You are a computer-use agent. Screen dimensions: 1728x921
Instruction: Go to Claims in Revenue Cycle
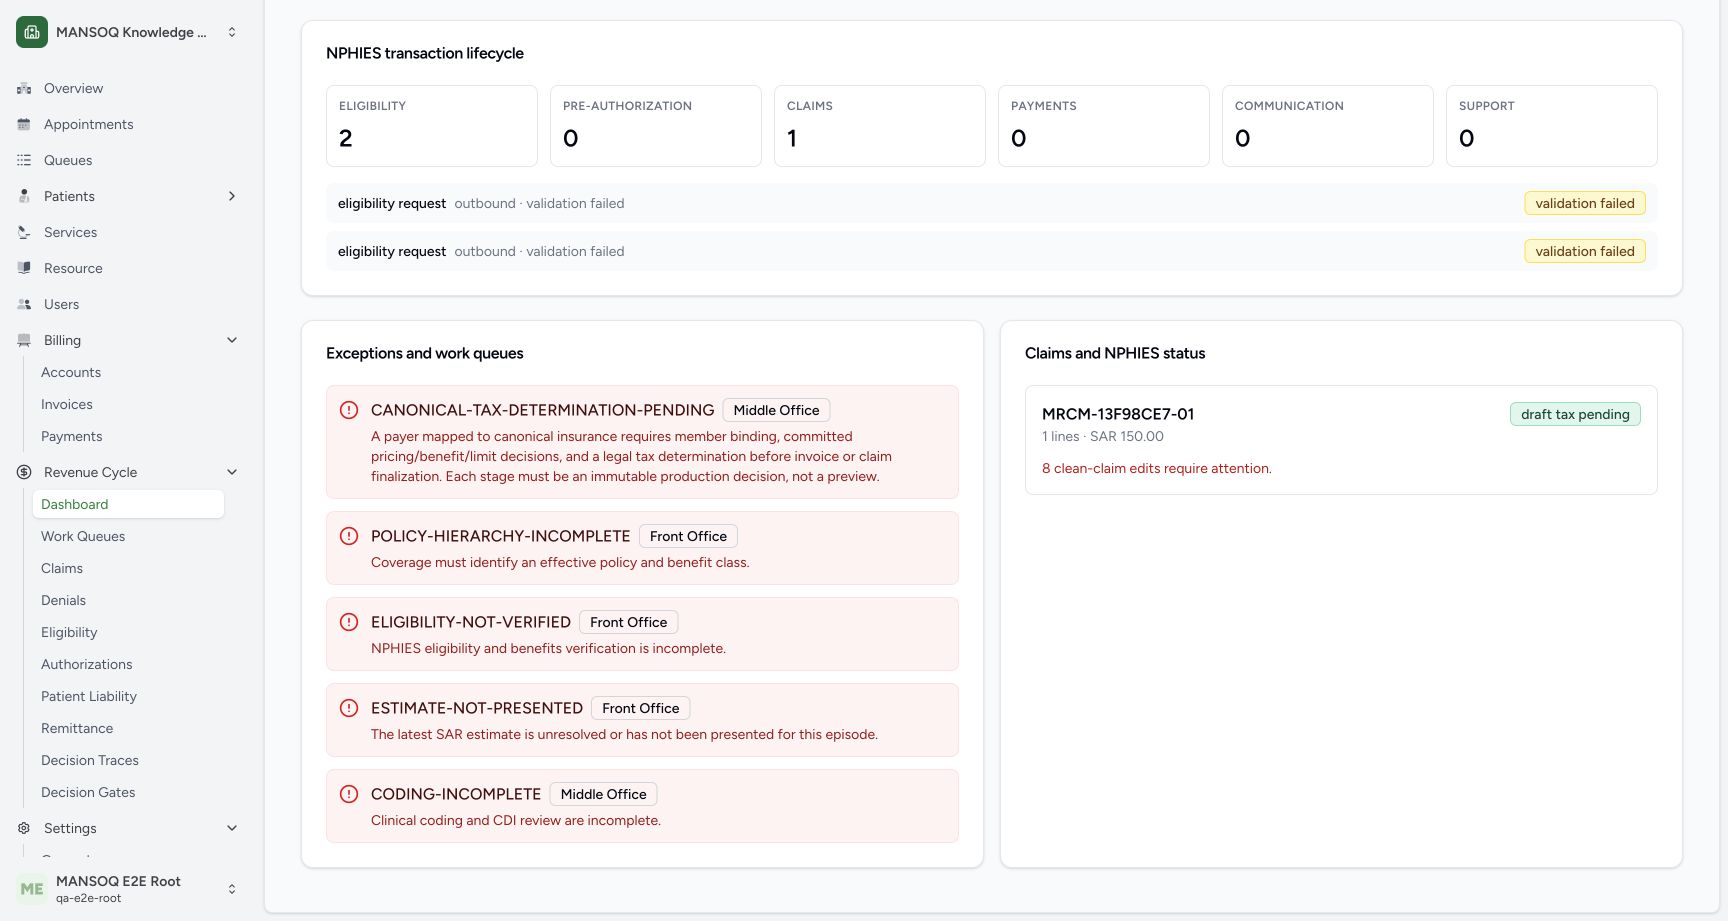pos(128,568)
